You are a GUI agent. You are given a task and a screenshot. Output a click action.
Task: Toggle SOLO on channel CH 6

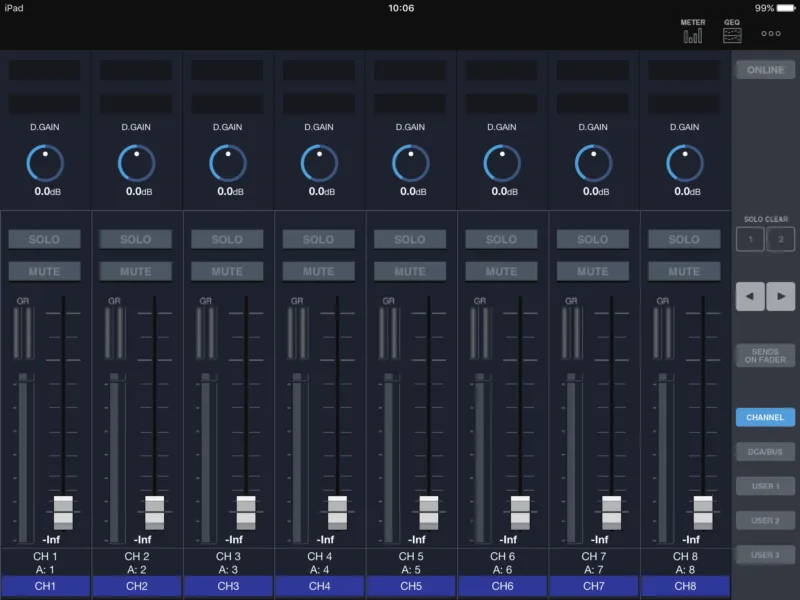click(501, 239)
